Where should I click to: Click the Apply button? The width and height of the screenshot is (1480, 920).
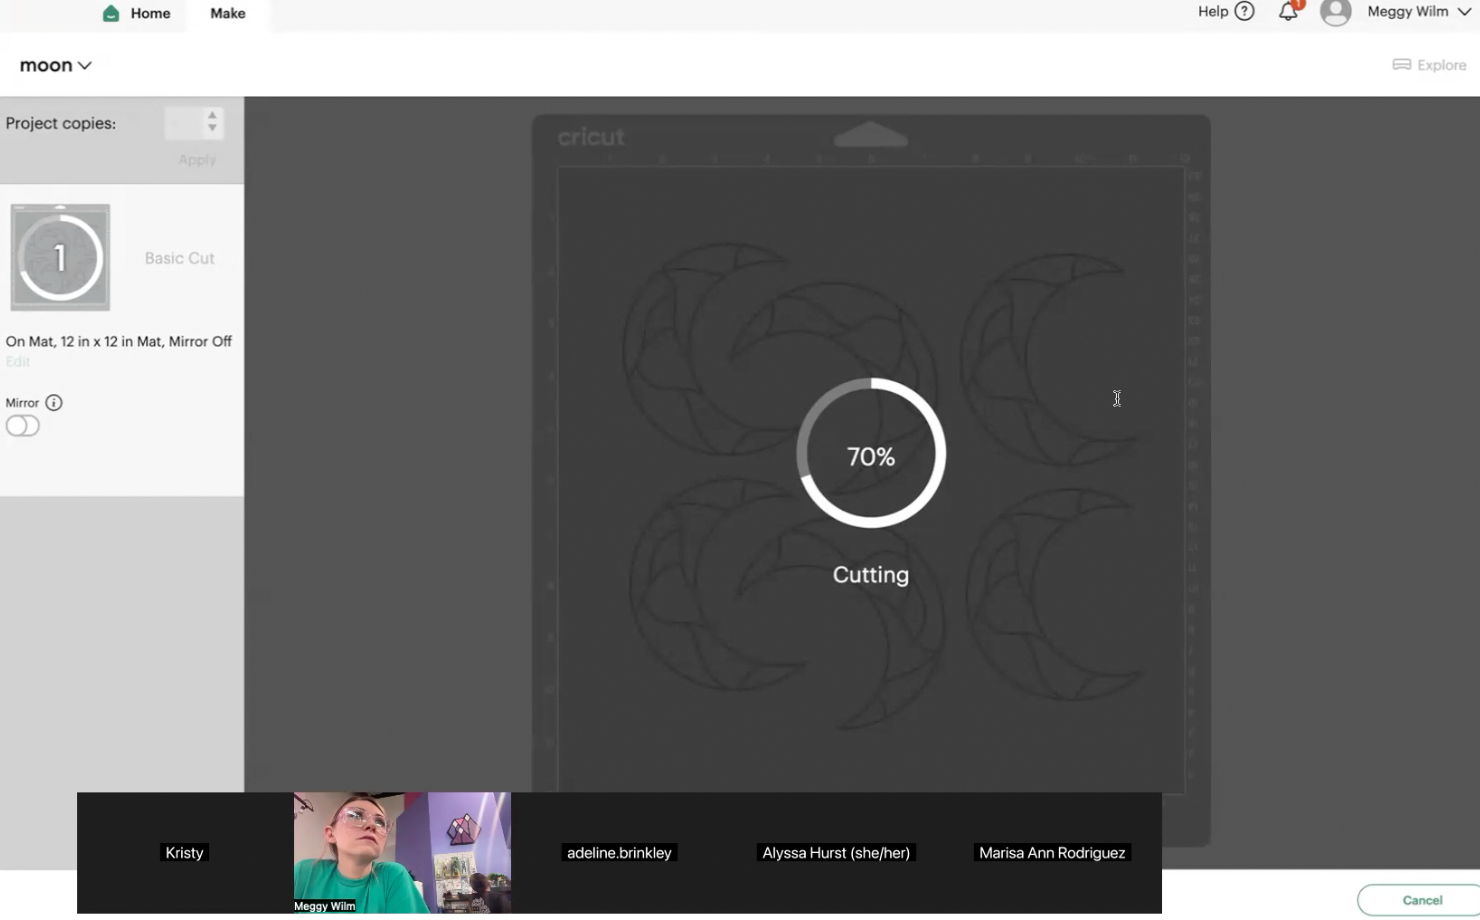[x=197, y=160]
